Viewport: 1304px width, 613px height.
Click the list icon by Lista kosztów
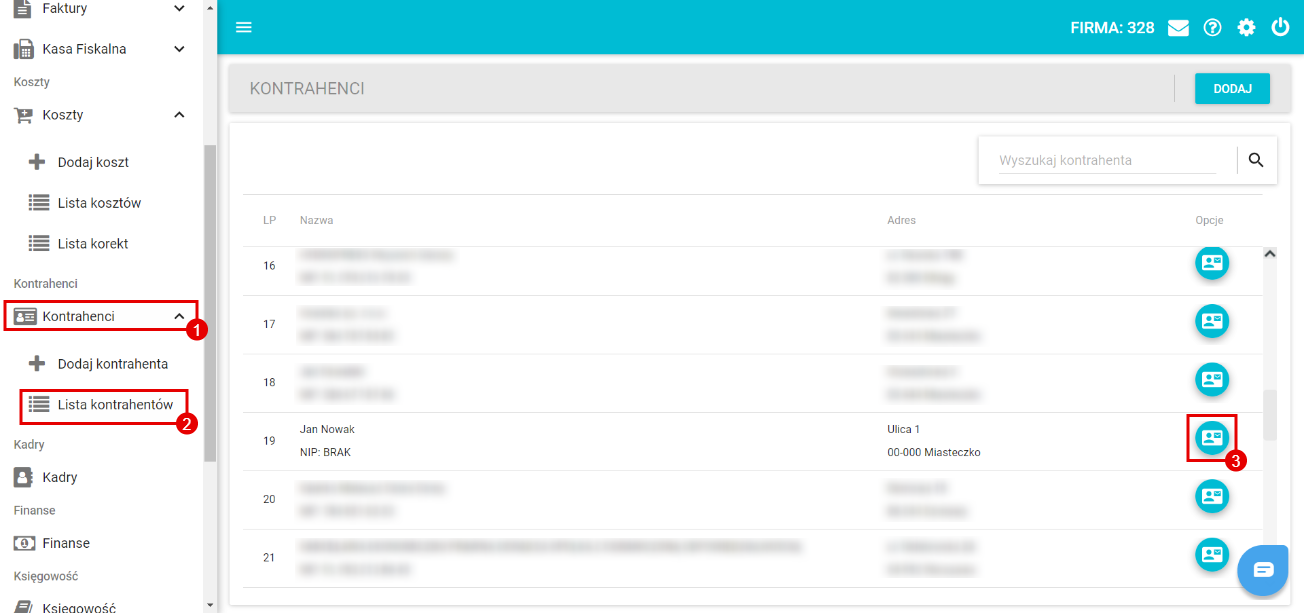[38, 203]
